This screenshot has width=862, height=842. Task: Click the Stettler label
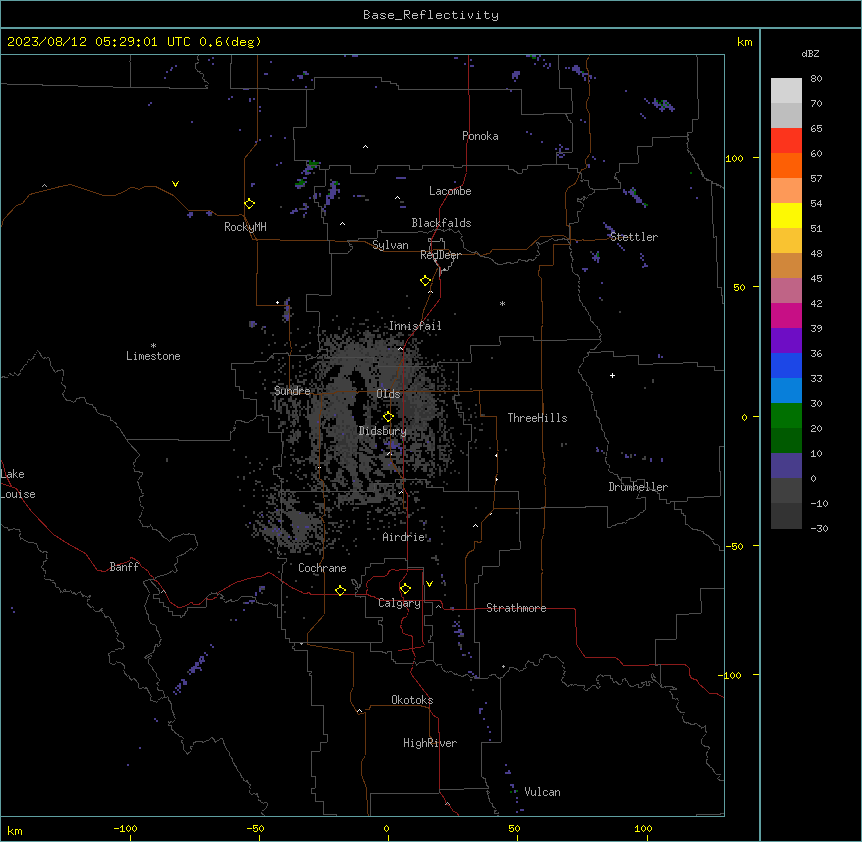click(634, 237)
